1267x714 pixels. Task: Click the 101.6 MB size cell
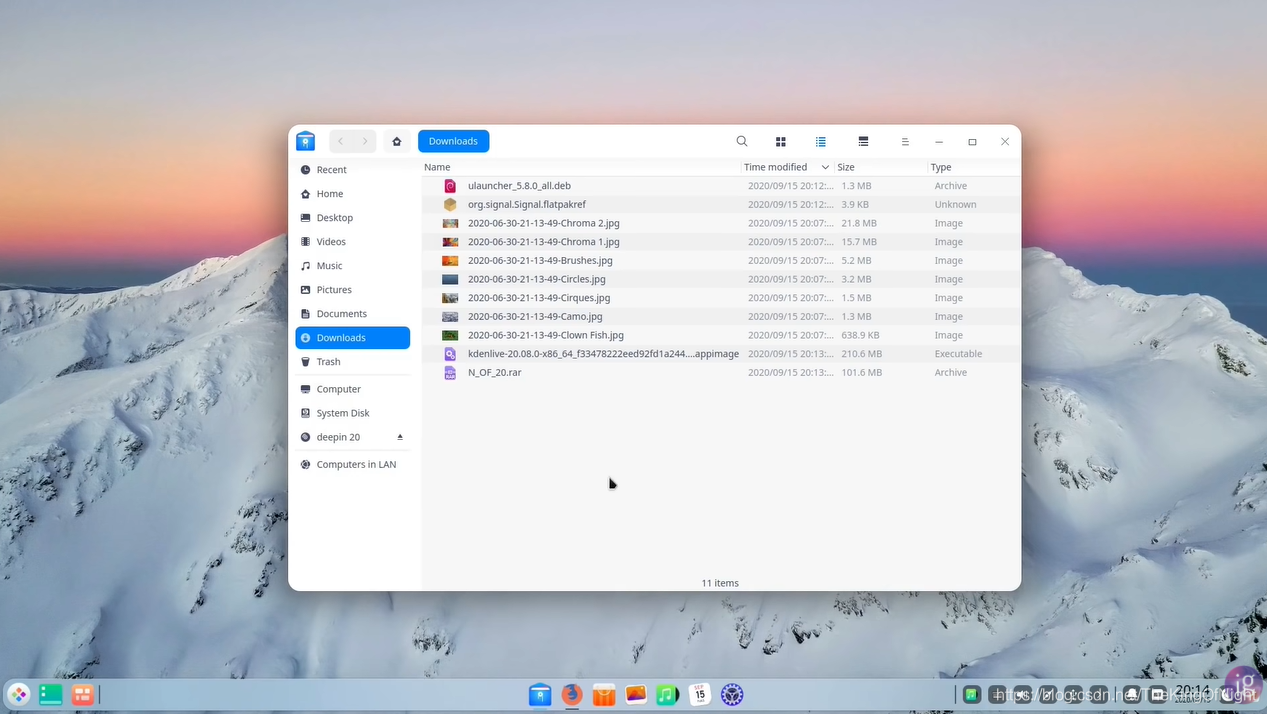[861, 372]
